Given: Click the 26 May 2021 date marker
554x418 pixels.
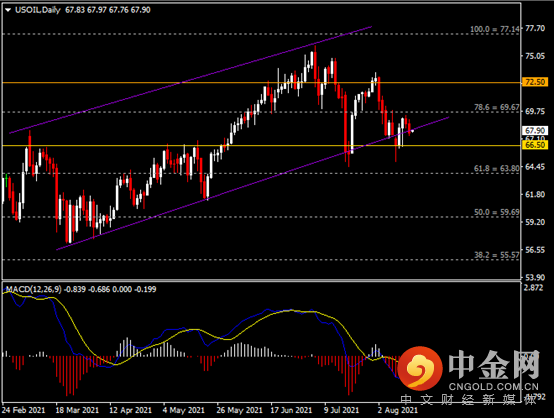Looking at the screenshot, I should coord(239,410).
